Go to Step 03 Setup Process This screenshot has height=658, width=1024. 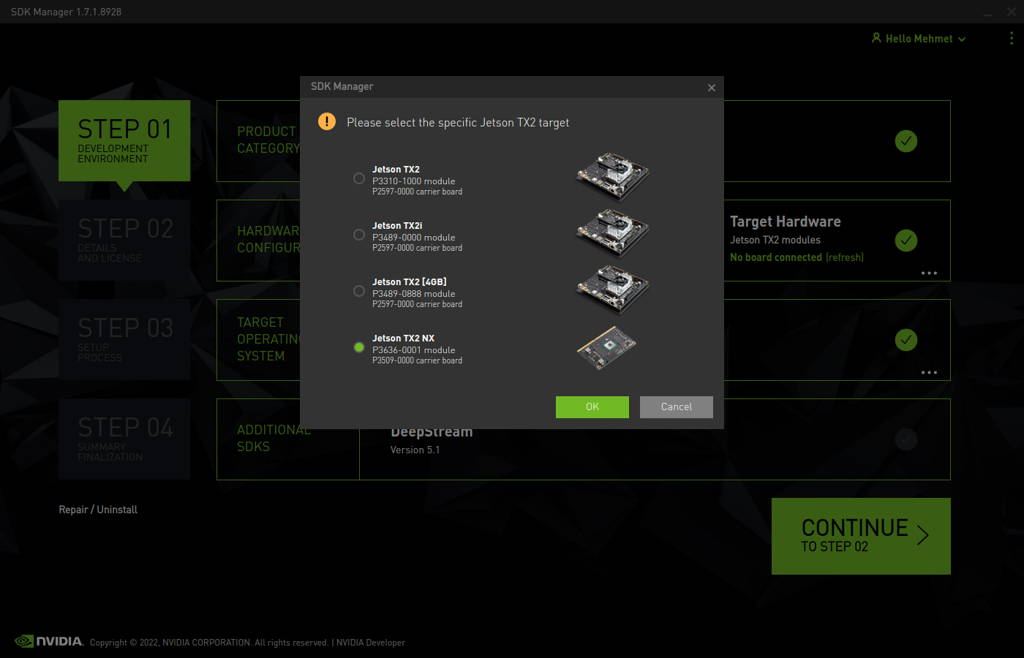point(124,339)
